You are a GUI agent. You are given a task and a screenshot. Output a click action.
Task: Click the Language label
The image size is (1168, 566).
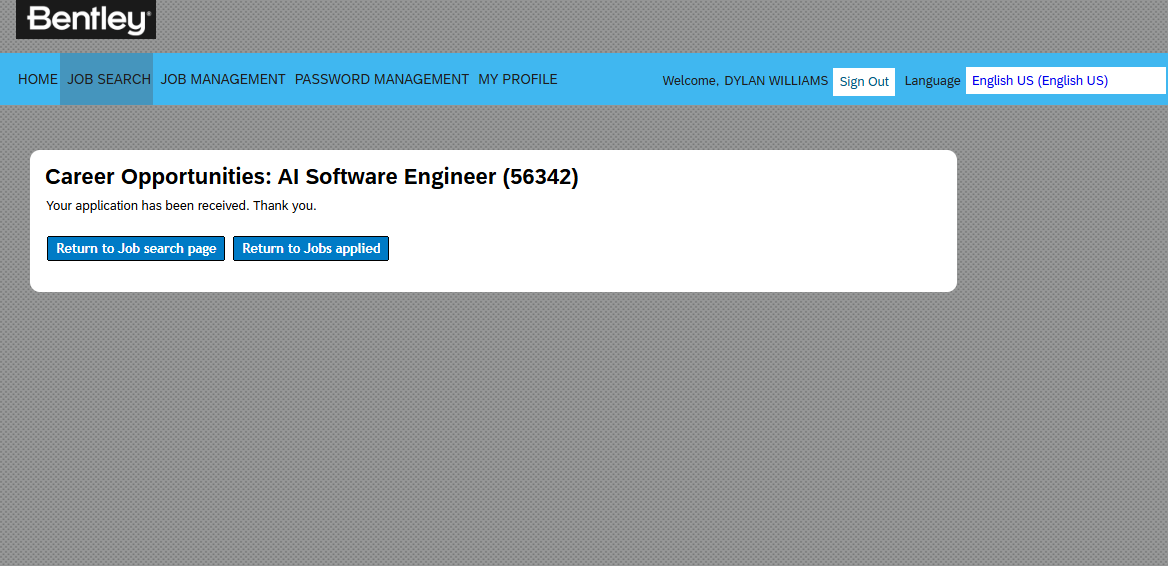pos(932,81)
